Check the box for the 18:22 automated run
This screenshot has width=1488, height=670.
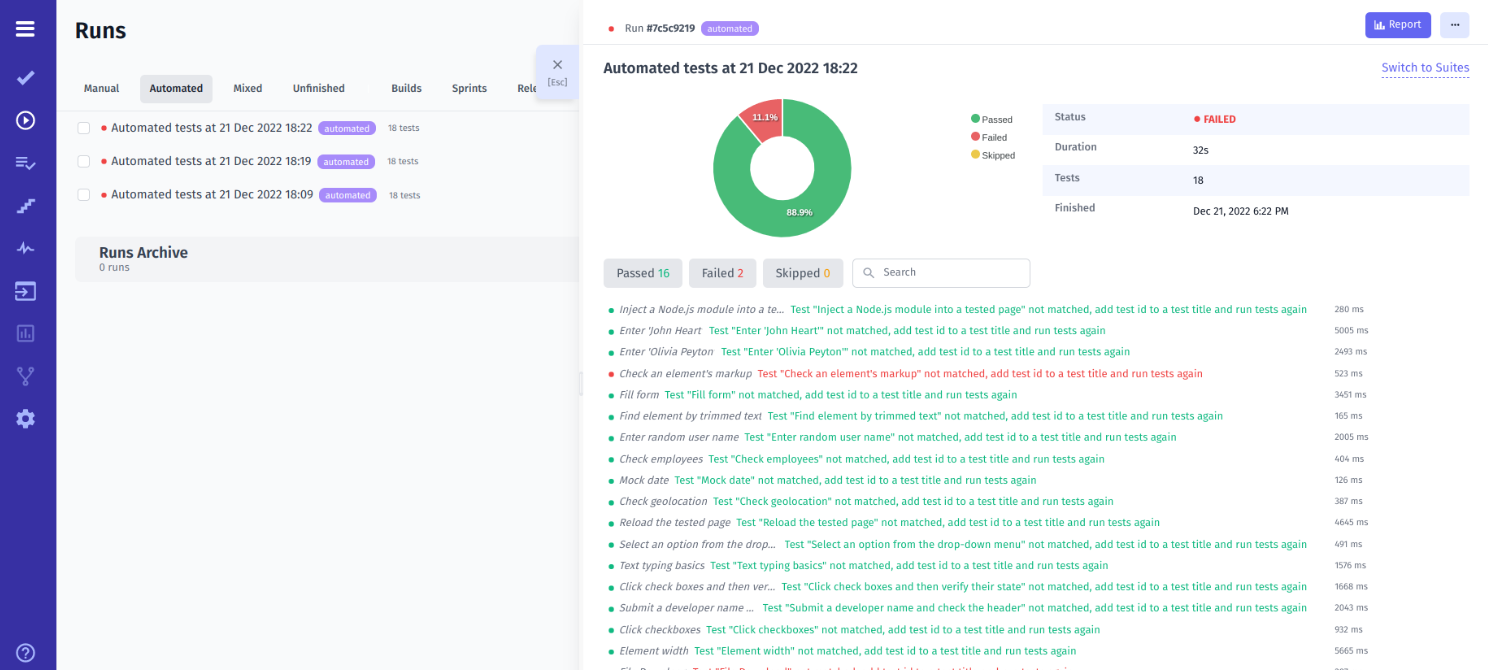pos(84,127)
